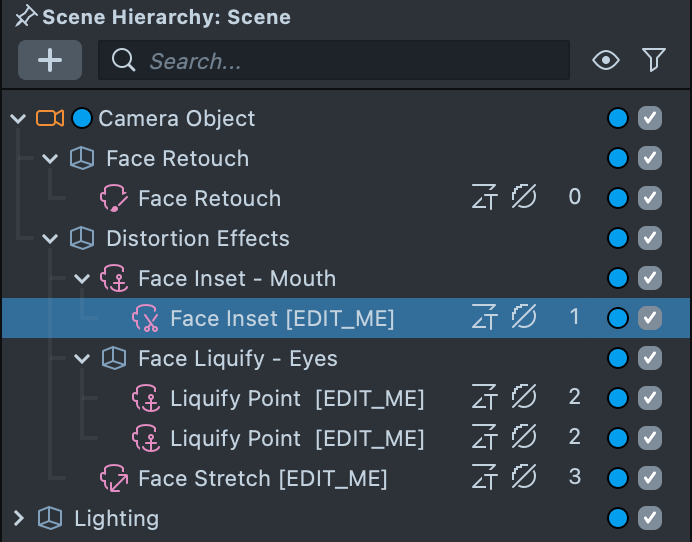Collapse the Camera Object tree node
Screen dimensions: 692x542
click(17, 119)
